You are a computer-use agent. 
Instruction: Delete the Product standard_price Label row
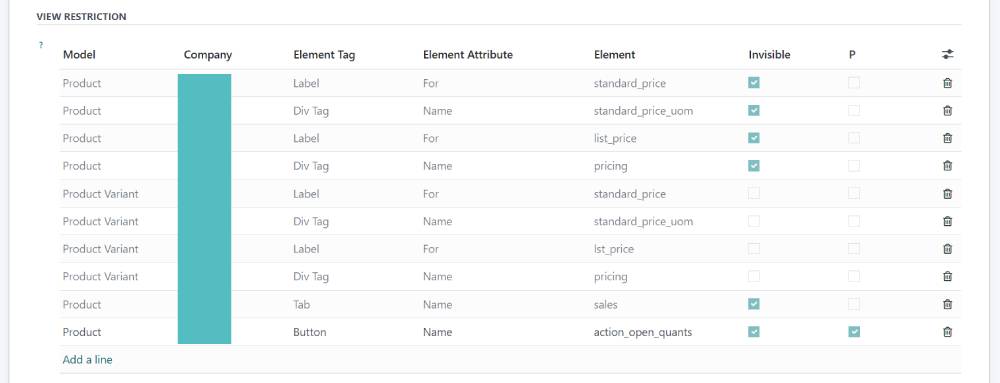click(947, 83)
